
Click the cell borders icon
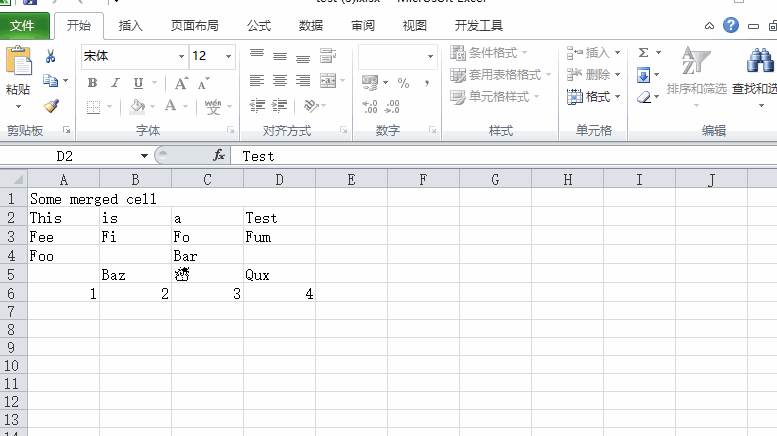pyautogui.click(x=93, y=106)
